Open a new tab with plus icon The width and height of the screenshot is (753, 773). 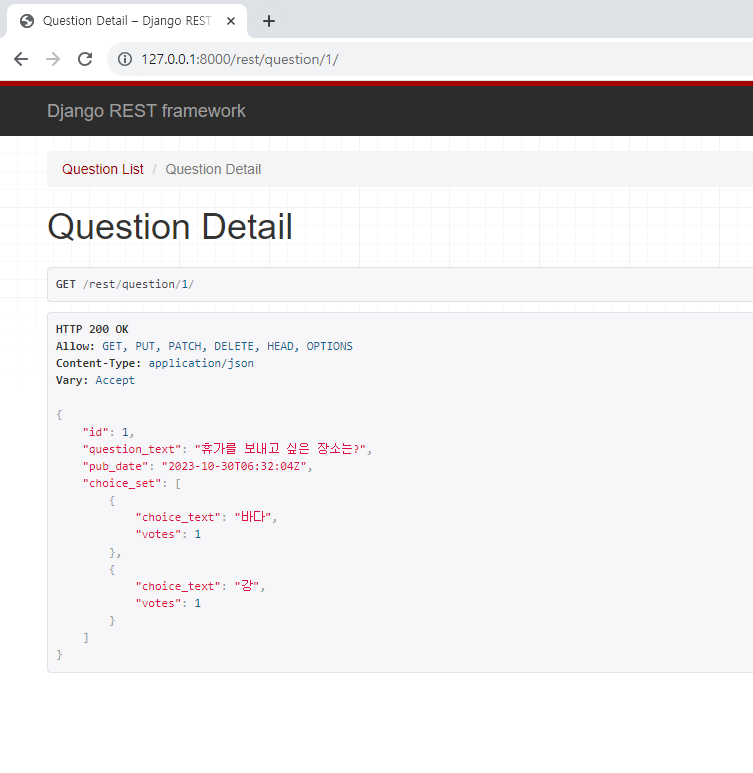coord(269,21)
